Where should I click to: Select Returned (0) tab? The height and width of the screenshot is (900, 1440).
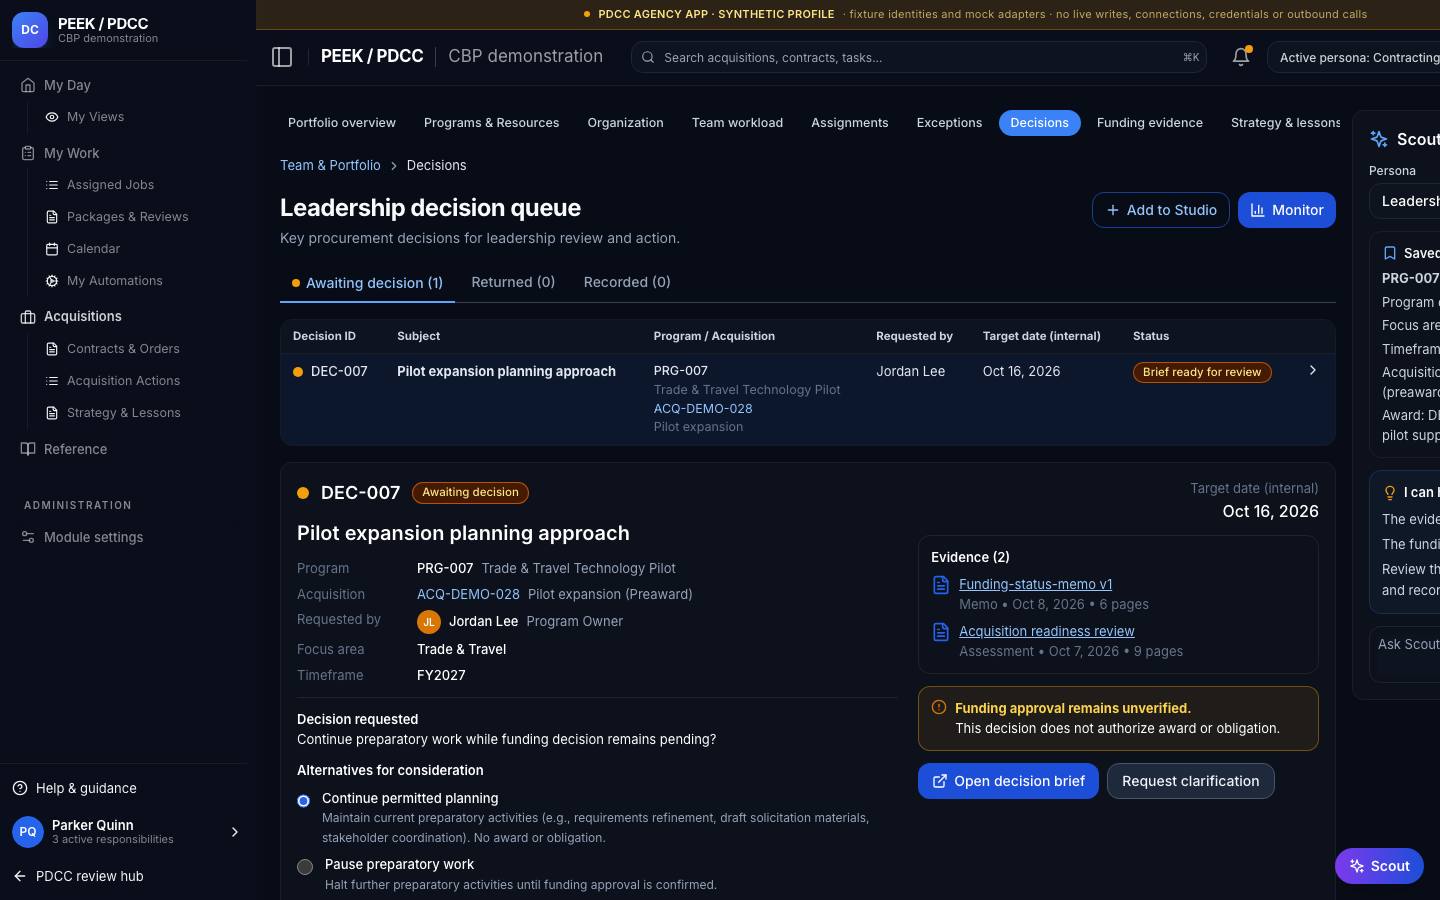coord(513,282)
